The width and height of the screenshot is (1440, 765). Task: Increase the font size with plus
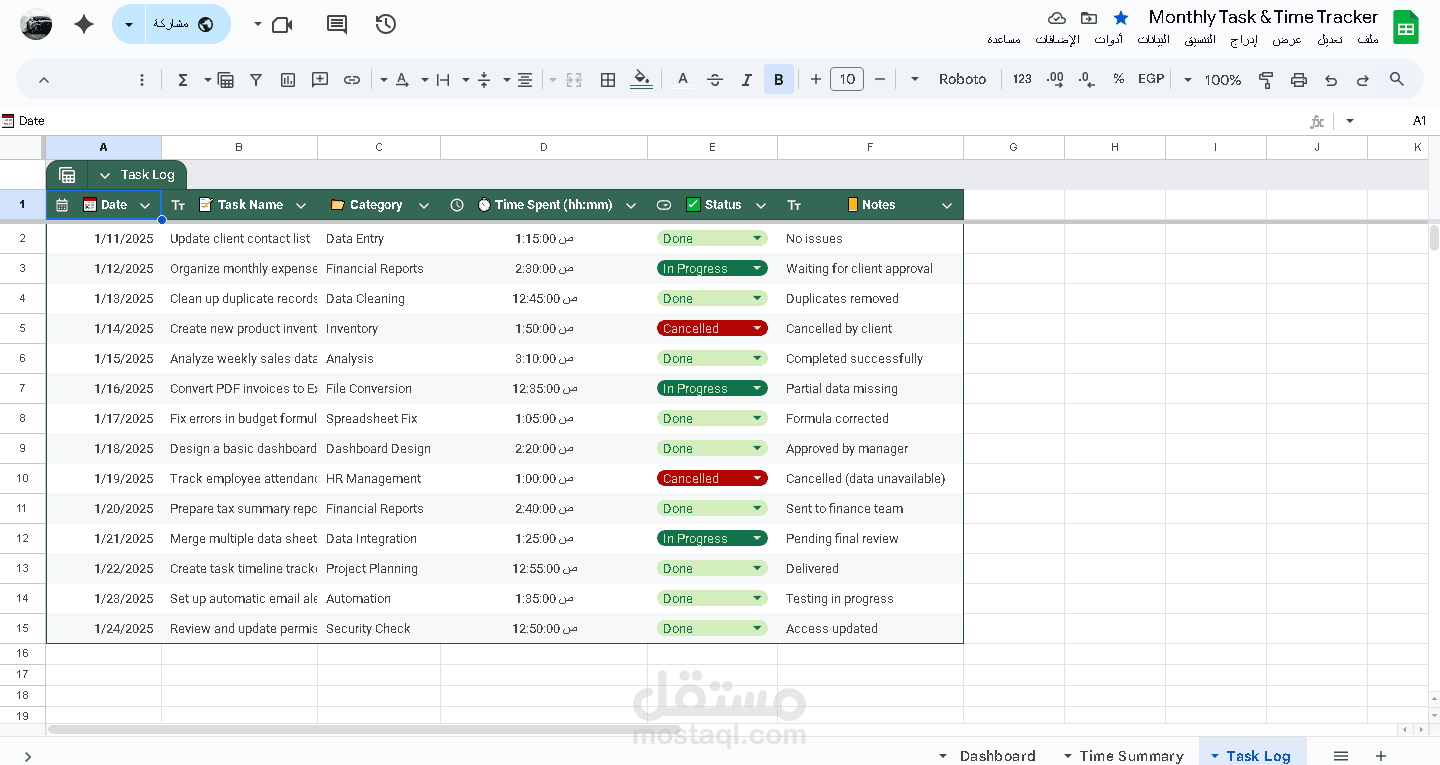(x=816, y=79)
